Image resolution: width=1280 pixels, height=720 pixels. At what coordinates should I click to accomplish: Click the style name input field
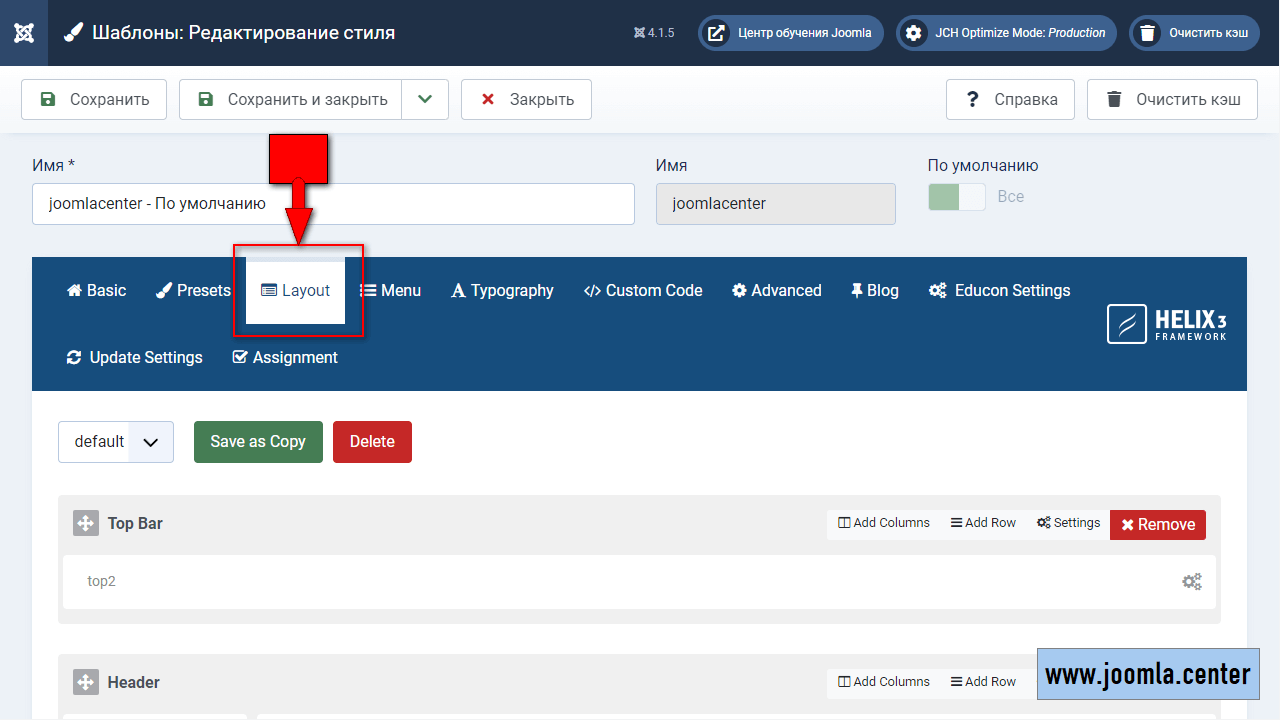pos(333,204)
